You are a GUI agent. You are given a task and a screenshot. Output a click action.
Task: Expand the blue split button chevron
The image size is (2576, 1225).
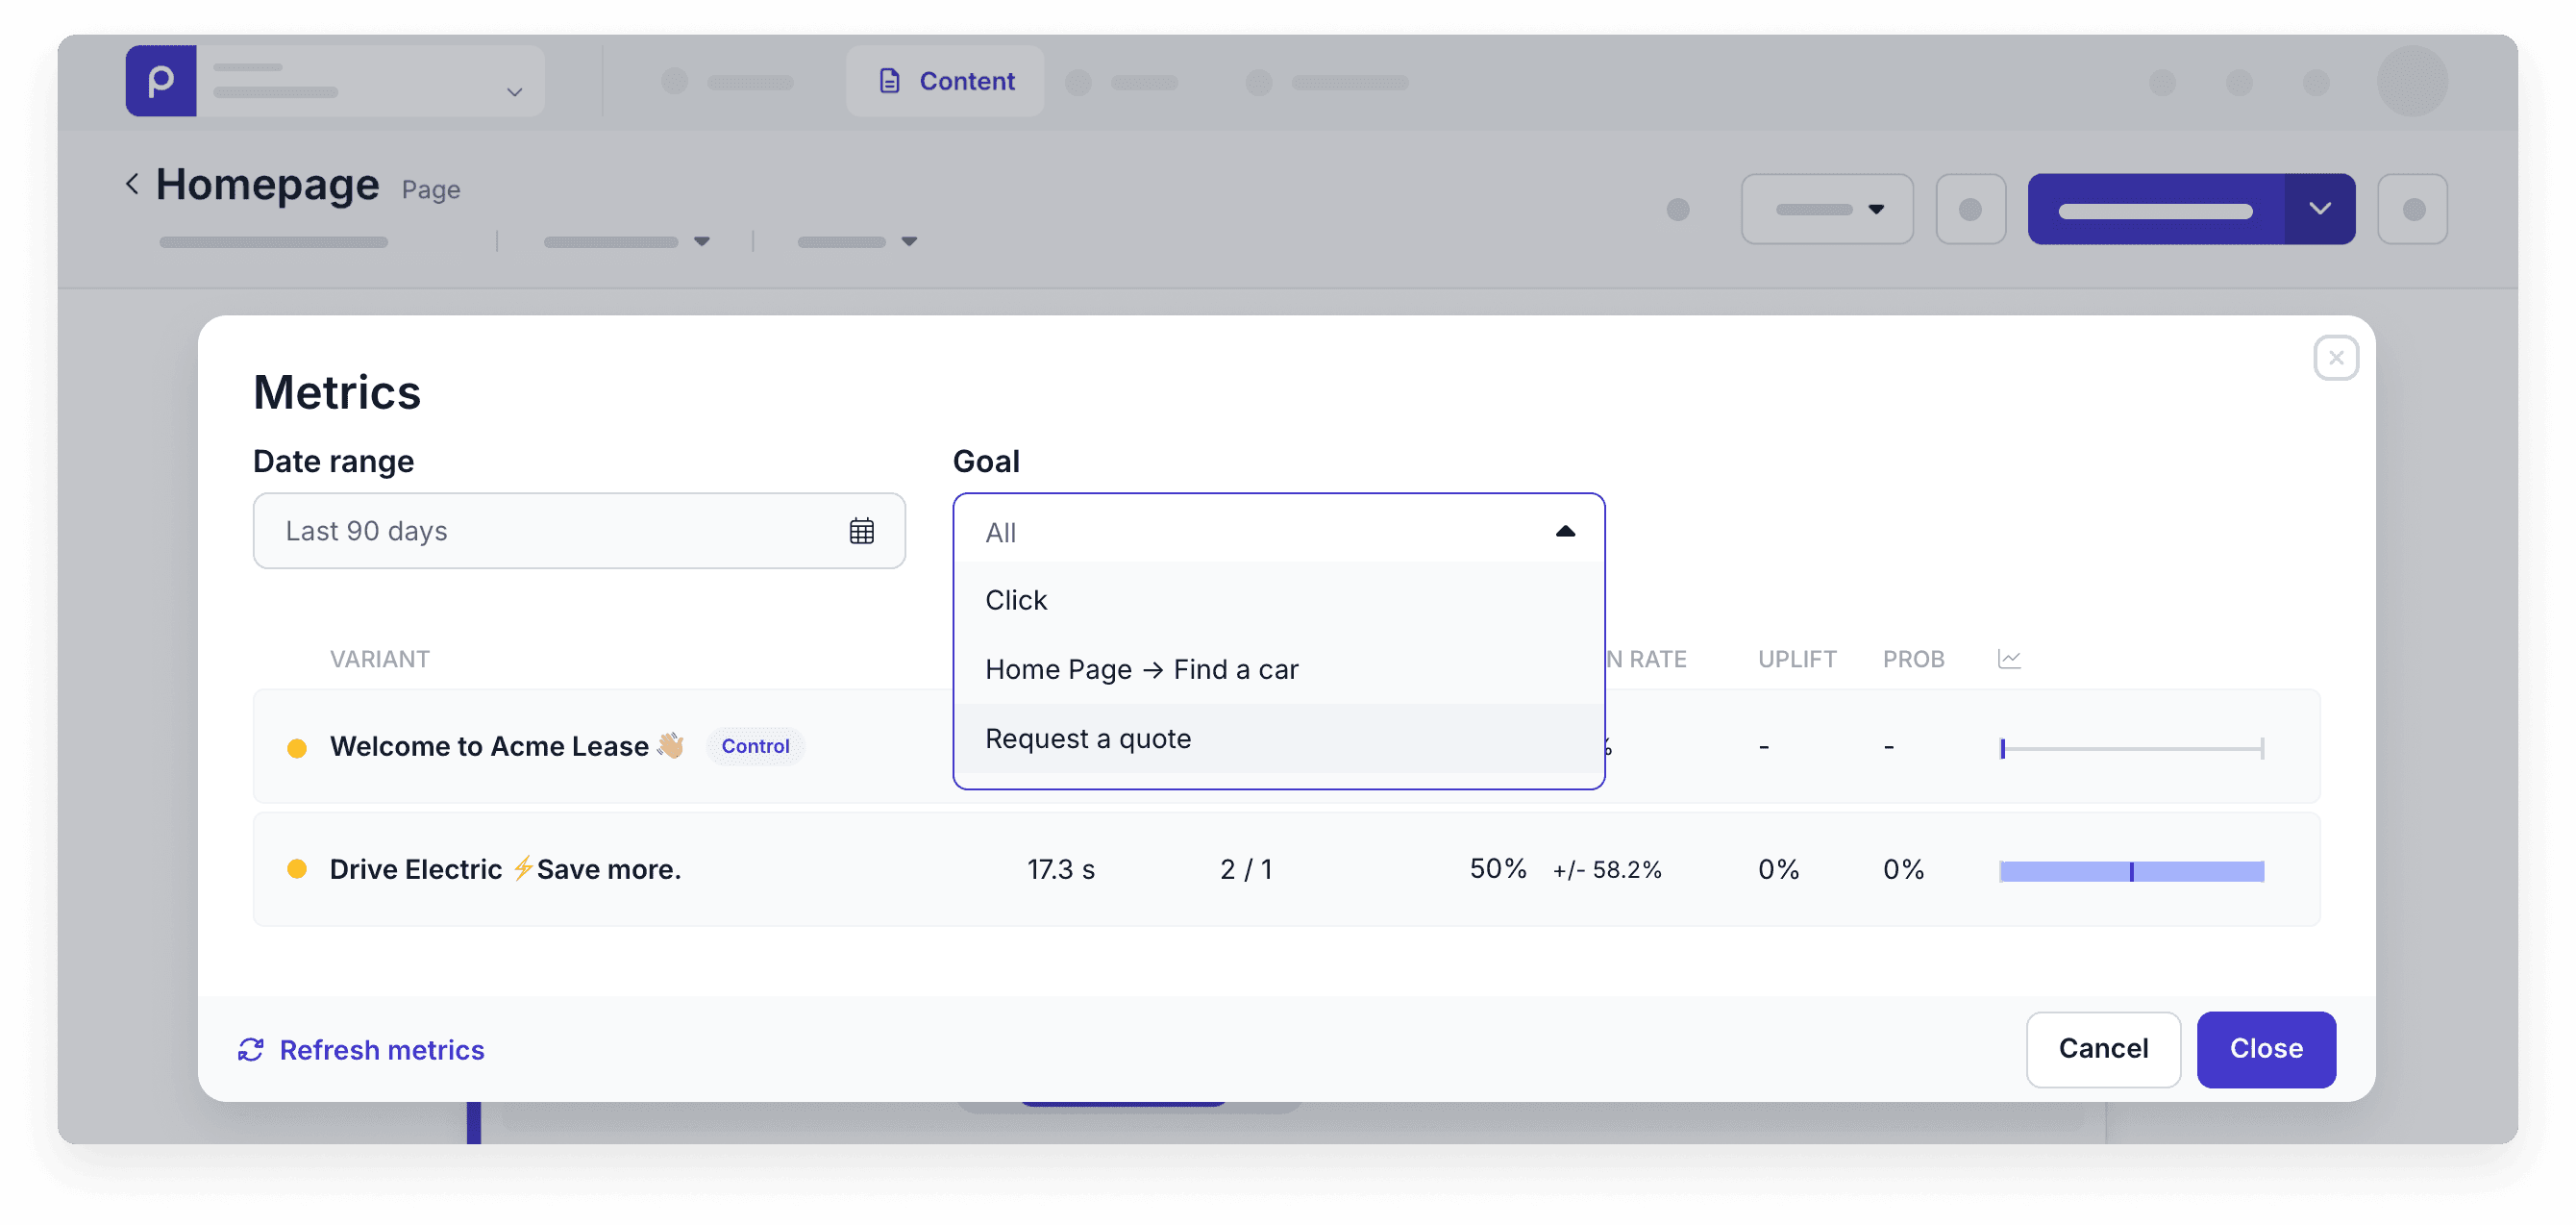click(x=2319, y=209)
